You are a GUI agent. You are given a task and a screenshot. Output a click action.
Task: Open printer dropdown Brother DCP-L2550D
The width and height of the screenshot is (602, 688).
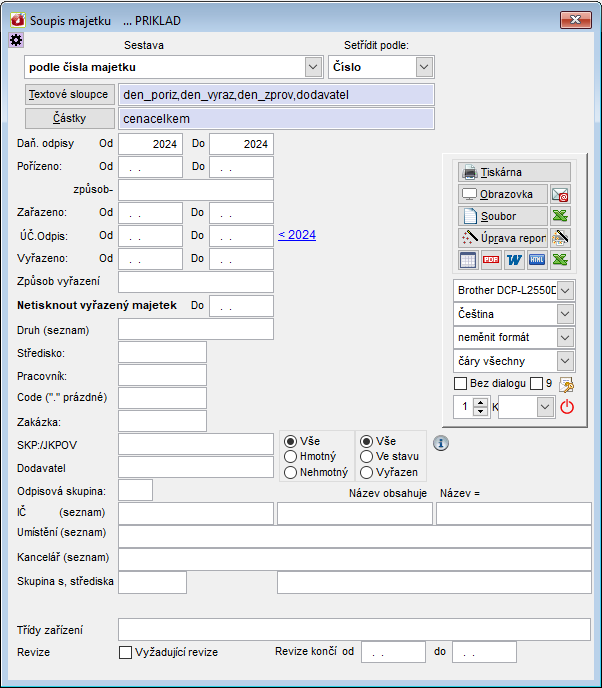pos(565,290)
